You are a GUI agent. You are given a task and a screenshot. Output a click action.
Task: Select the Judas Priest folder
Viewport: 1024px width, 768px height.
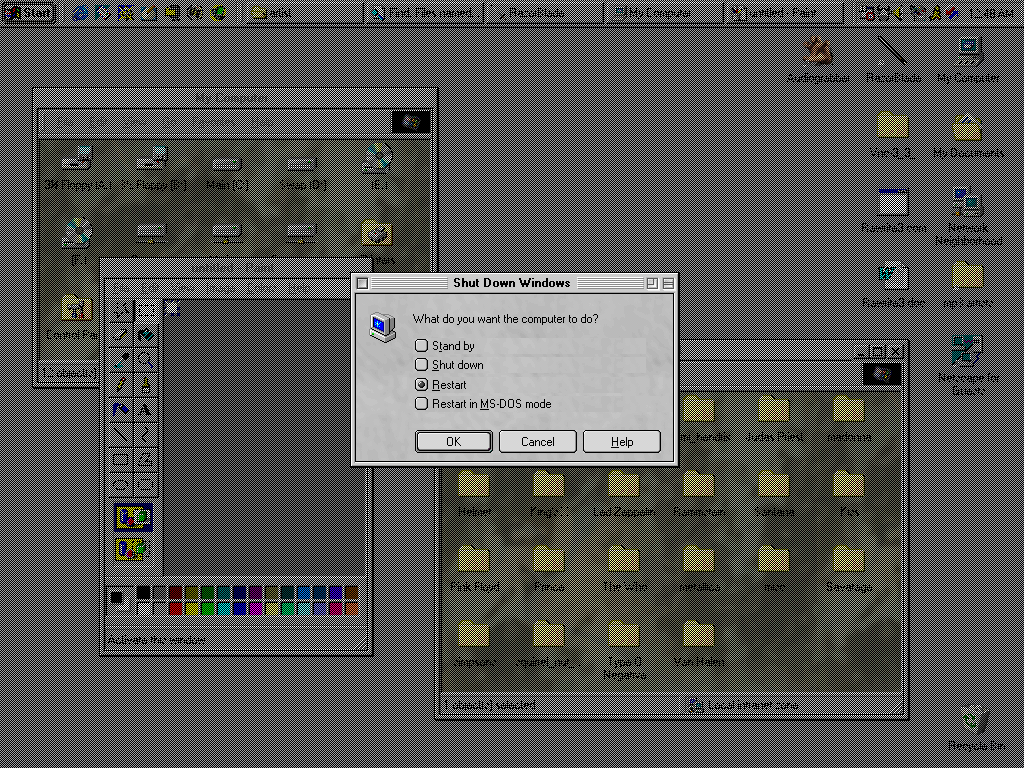click(x=774, y=419)
